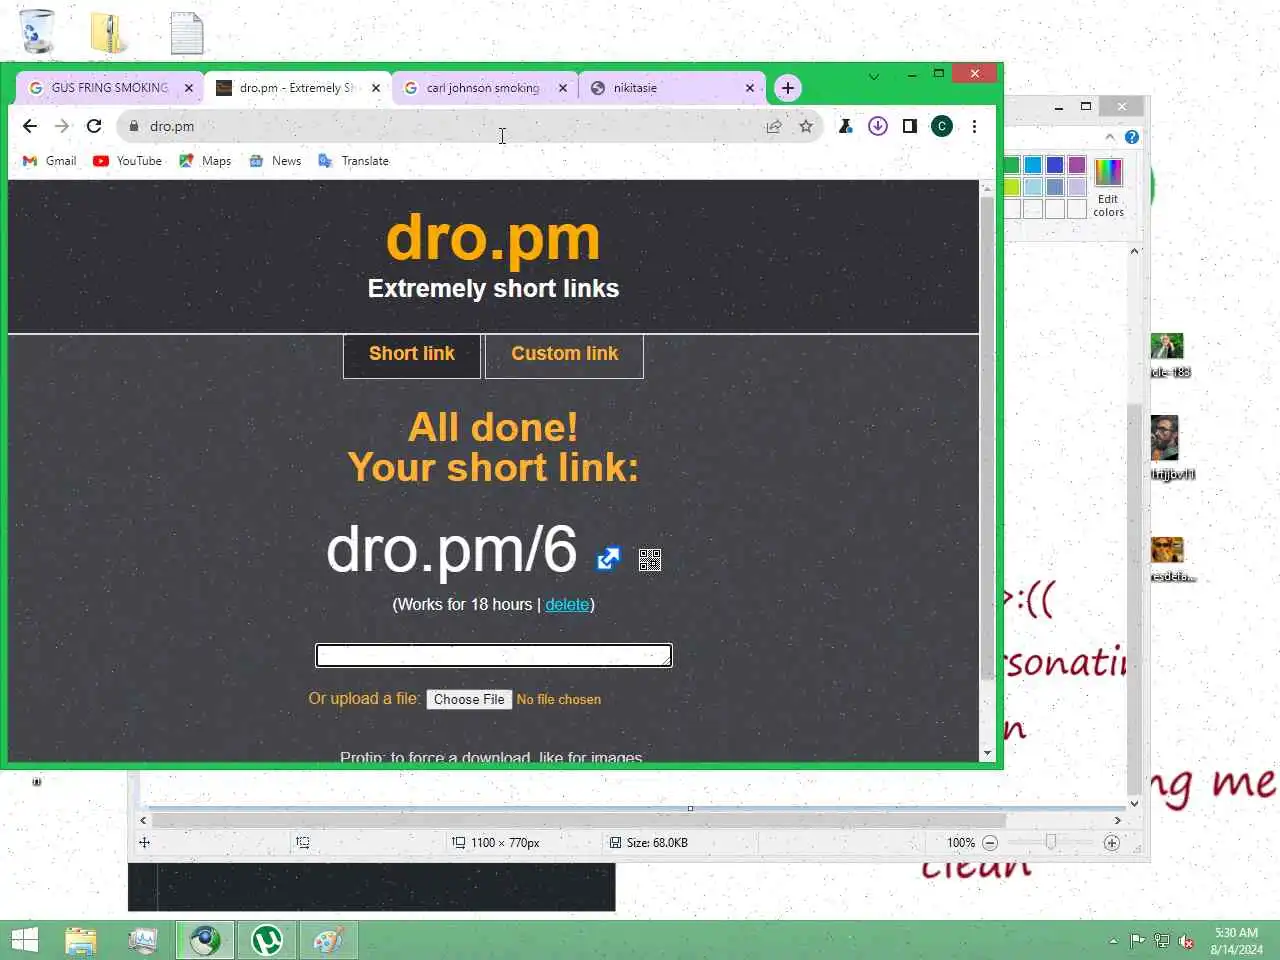Screen dimensions: 1280x960
Task: Open uTorrent from the taskbar
Action: click(x=267, y=940)
